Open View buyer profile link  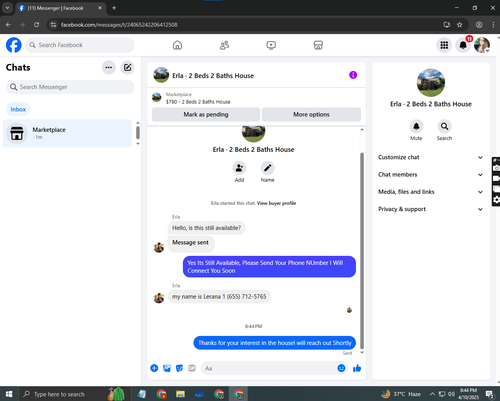click(276, 203)
